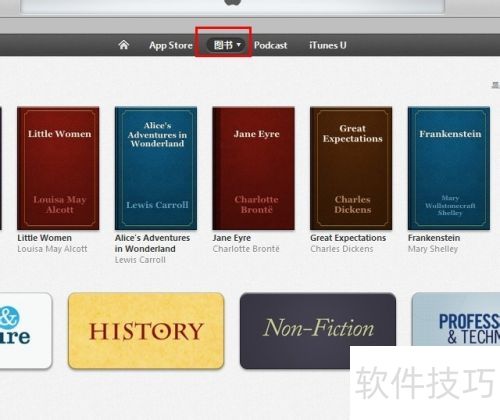
Task: Click the Little Women title link
Action: [x=45, y=238]
